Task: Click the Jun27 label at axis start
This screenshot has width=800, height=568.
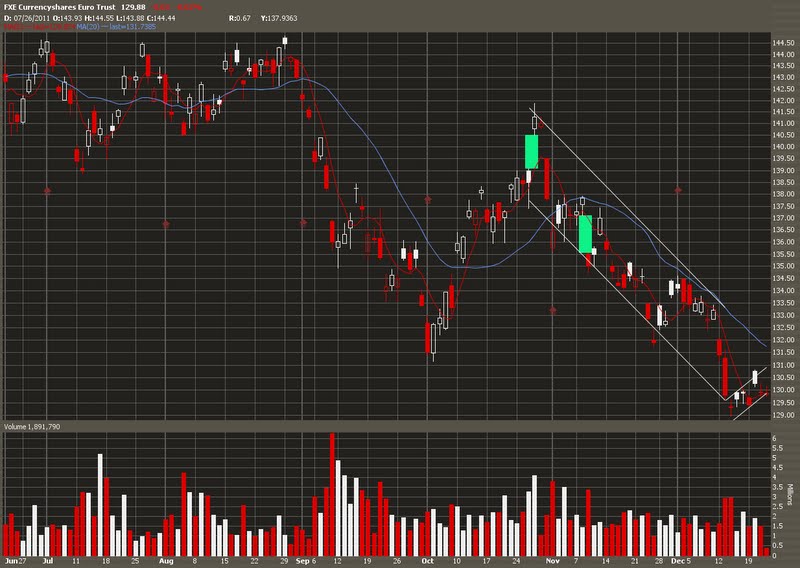Action: (x=14, y=562)
